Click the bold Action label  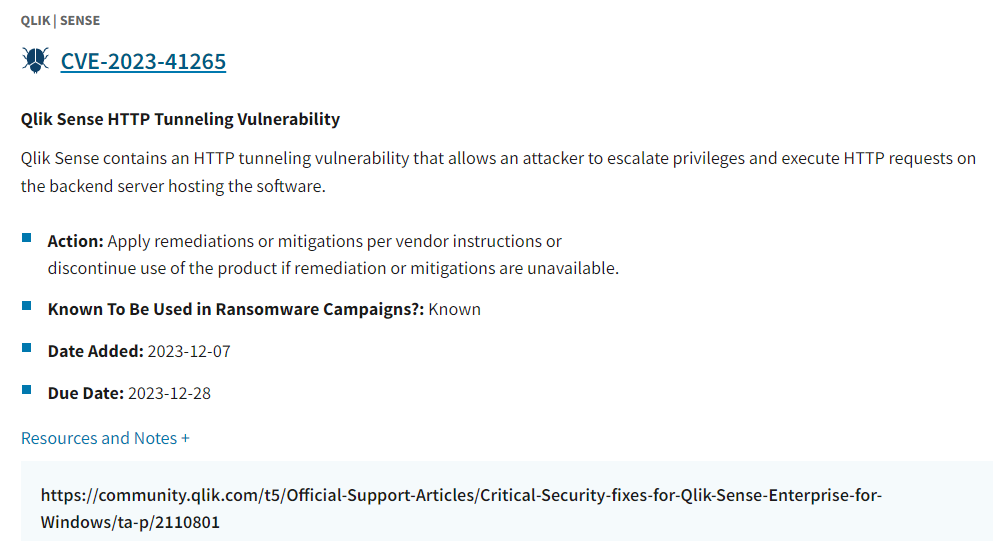[75, 241]
